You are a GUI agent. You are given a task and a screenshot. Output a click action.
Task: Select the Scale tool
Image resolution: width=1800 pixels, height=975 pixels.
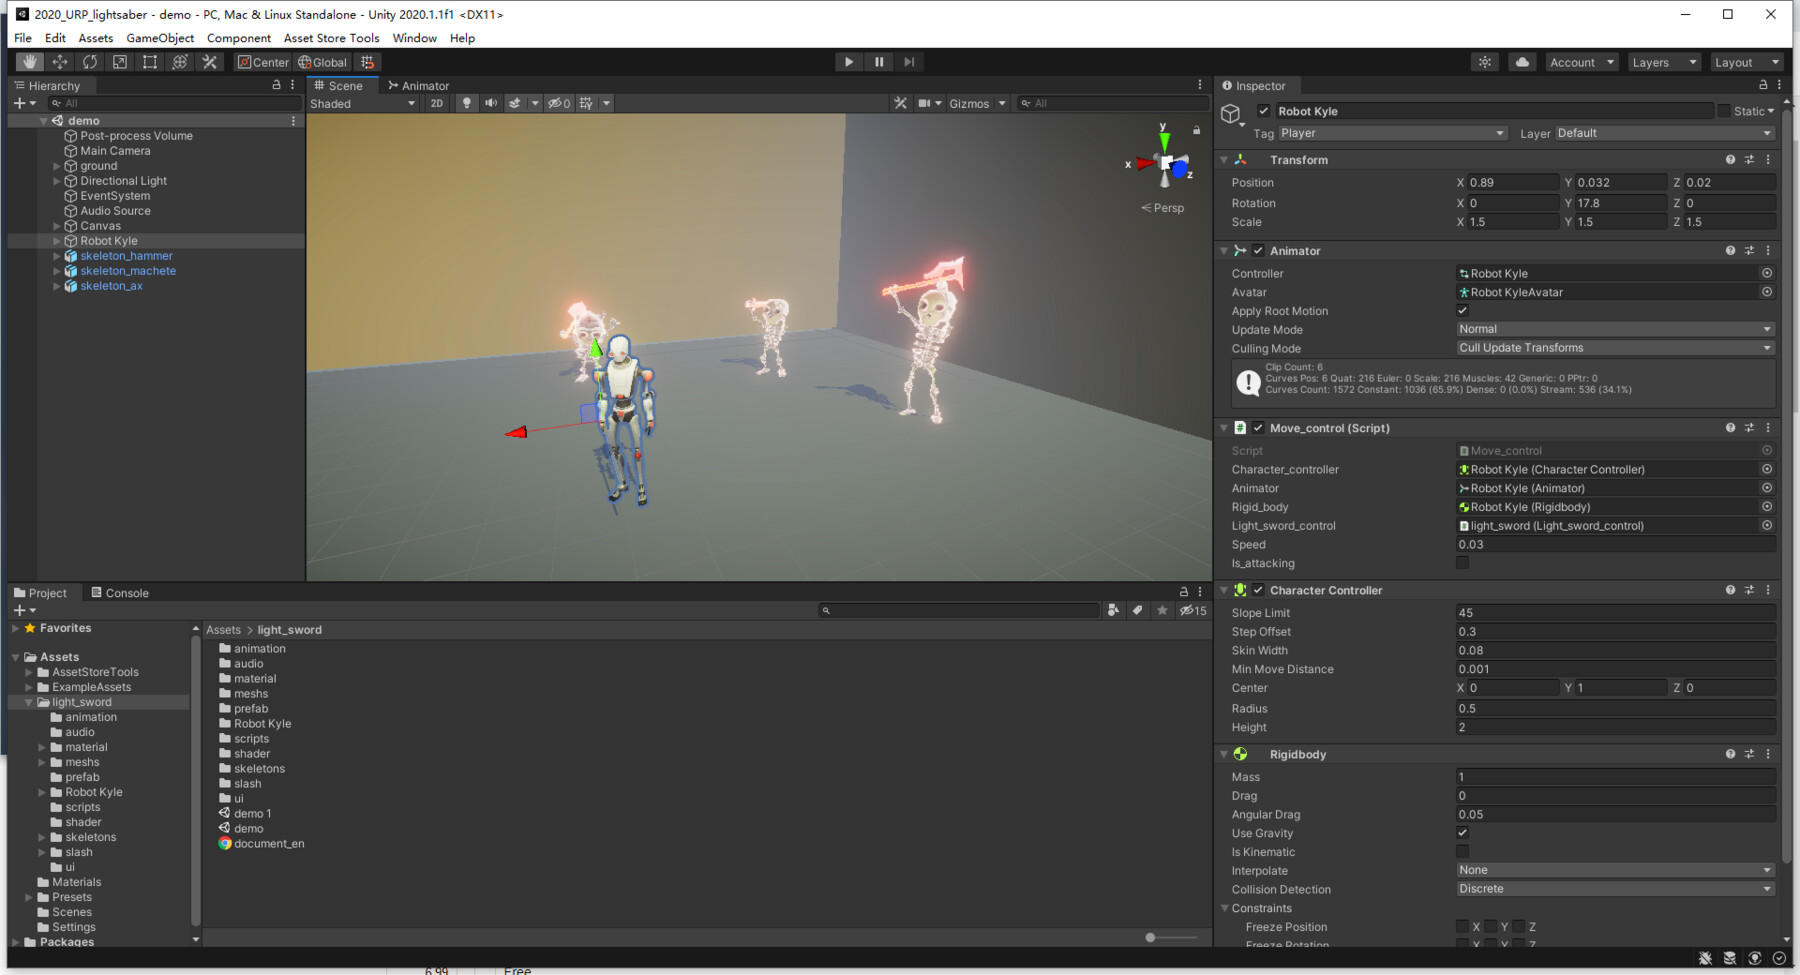coord(119,61)
